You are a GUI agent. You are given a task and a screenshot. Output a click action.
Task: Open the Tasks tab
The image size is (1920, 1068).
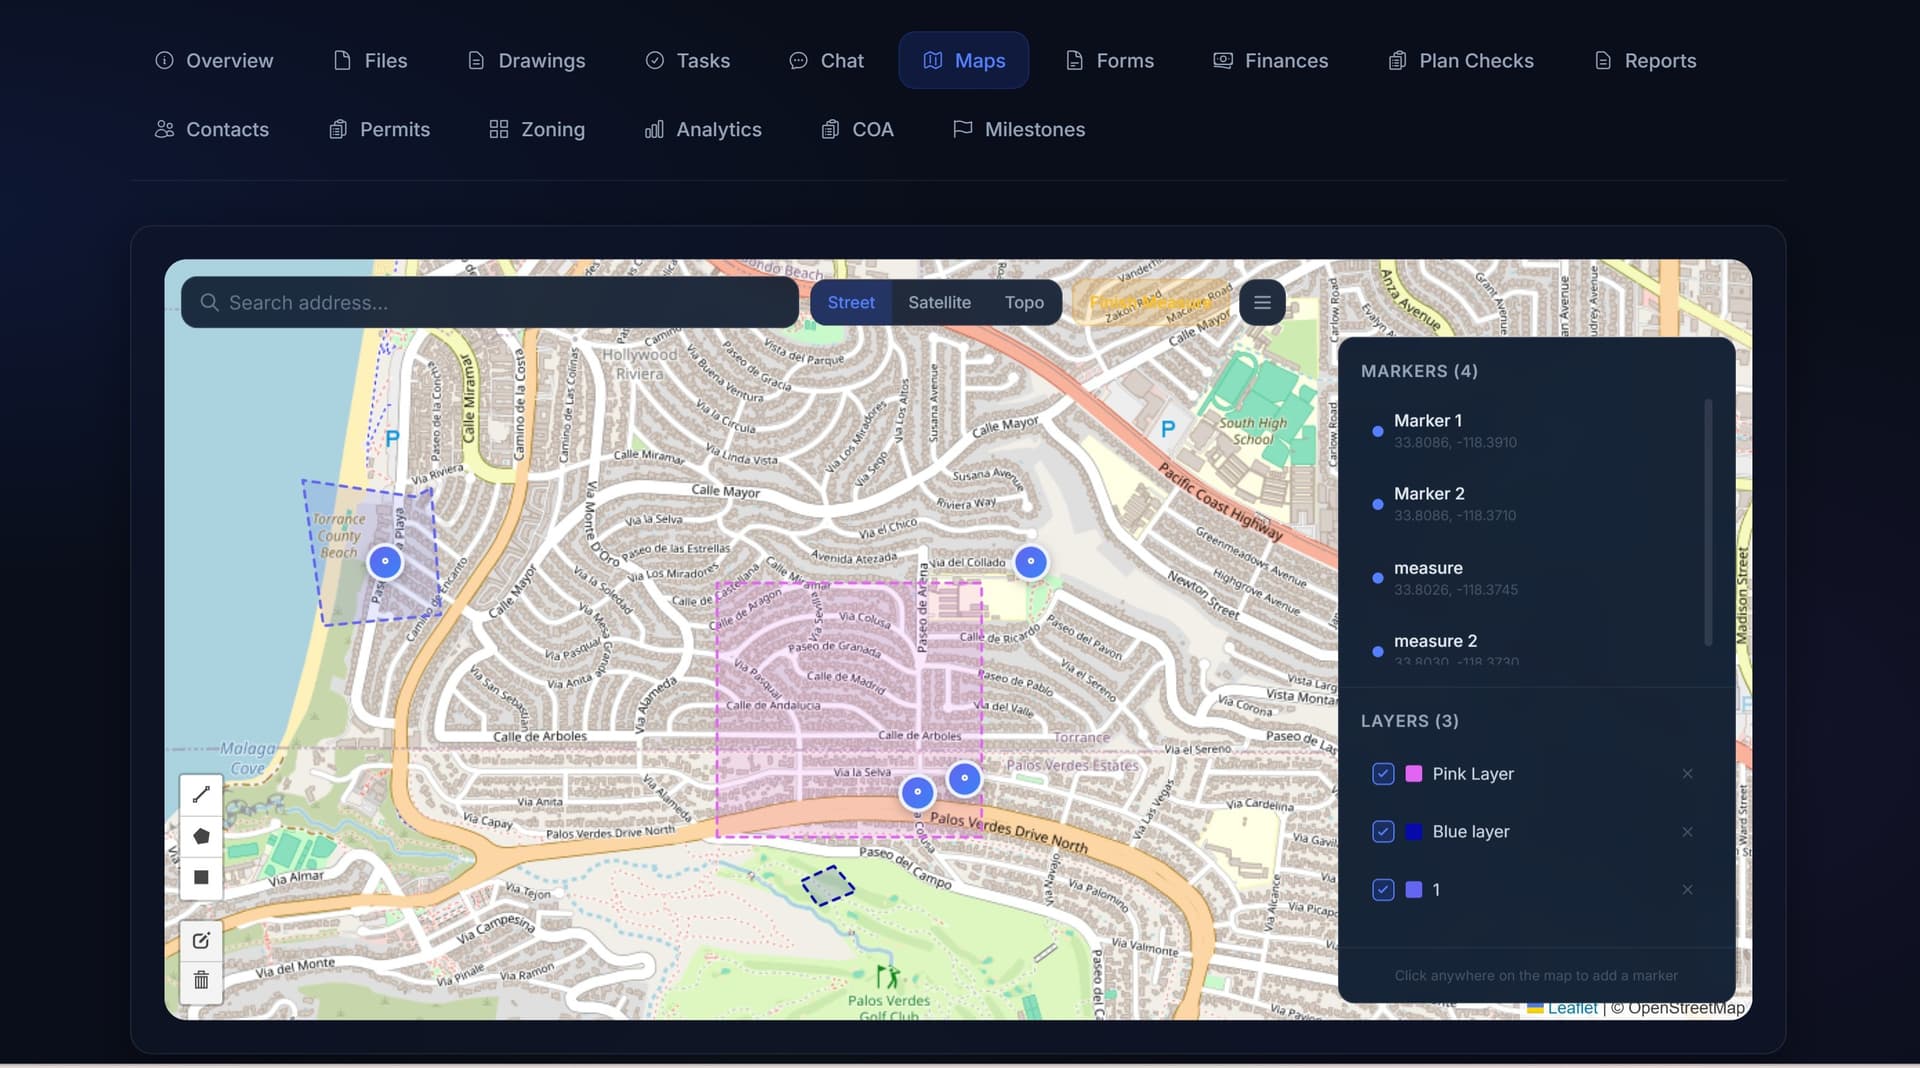pyautogui.click(x=688, y=60)
